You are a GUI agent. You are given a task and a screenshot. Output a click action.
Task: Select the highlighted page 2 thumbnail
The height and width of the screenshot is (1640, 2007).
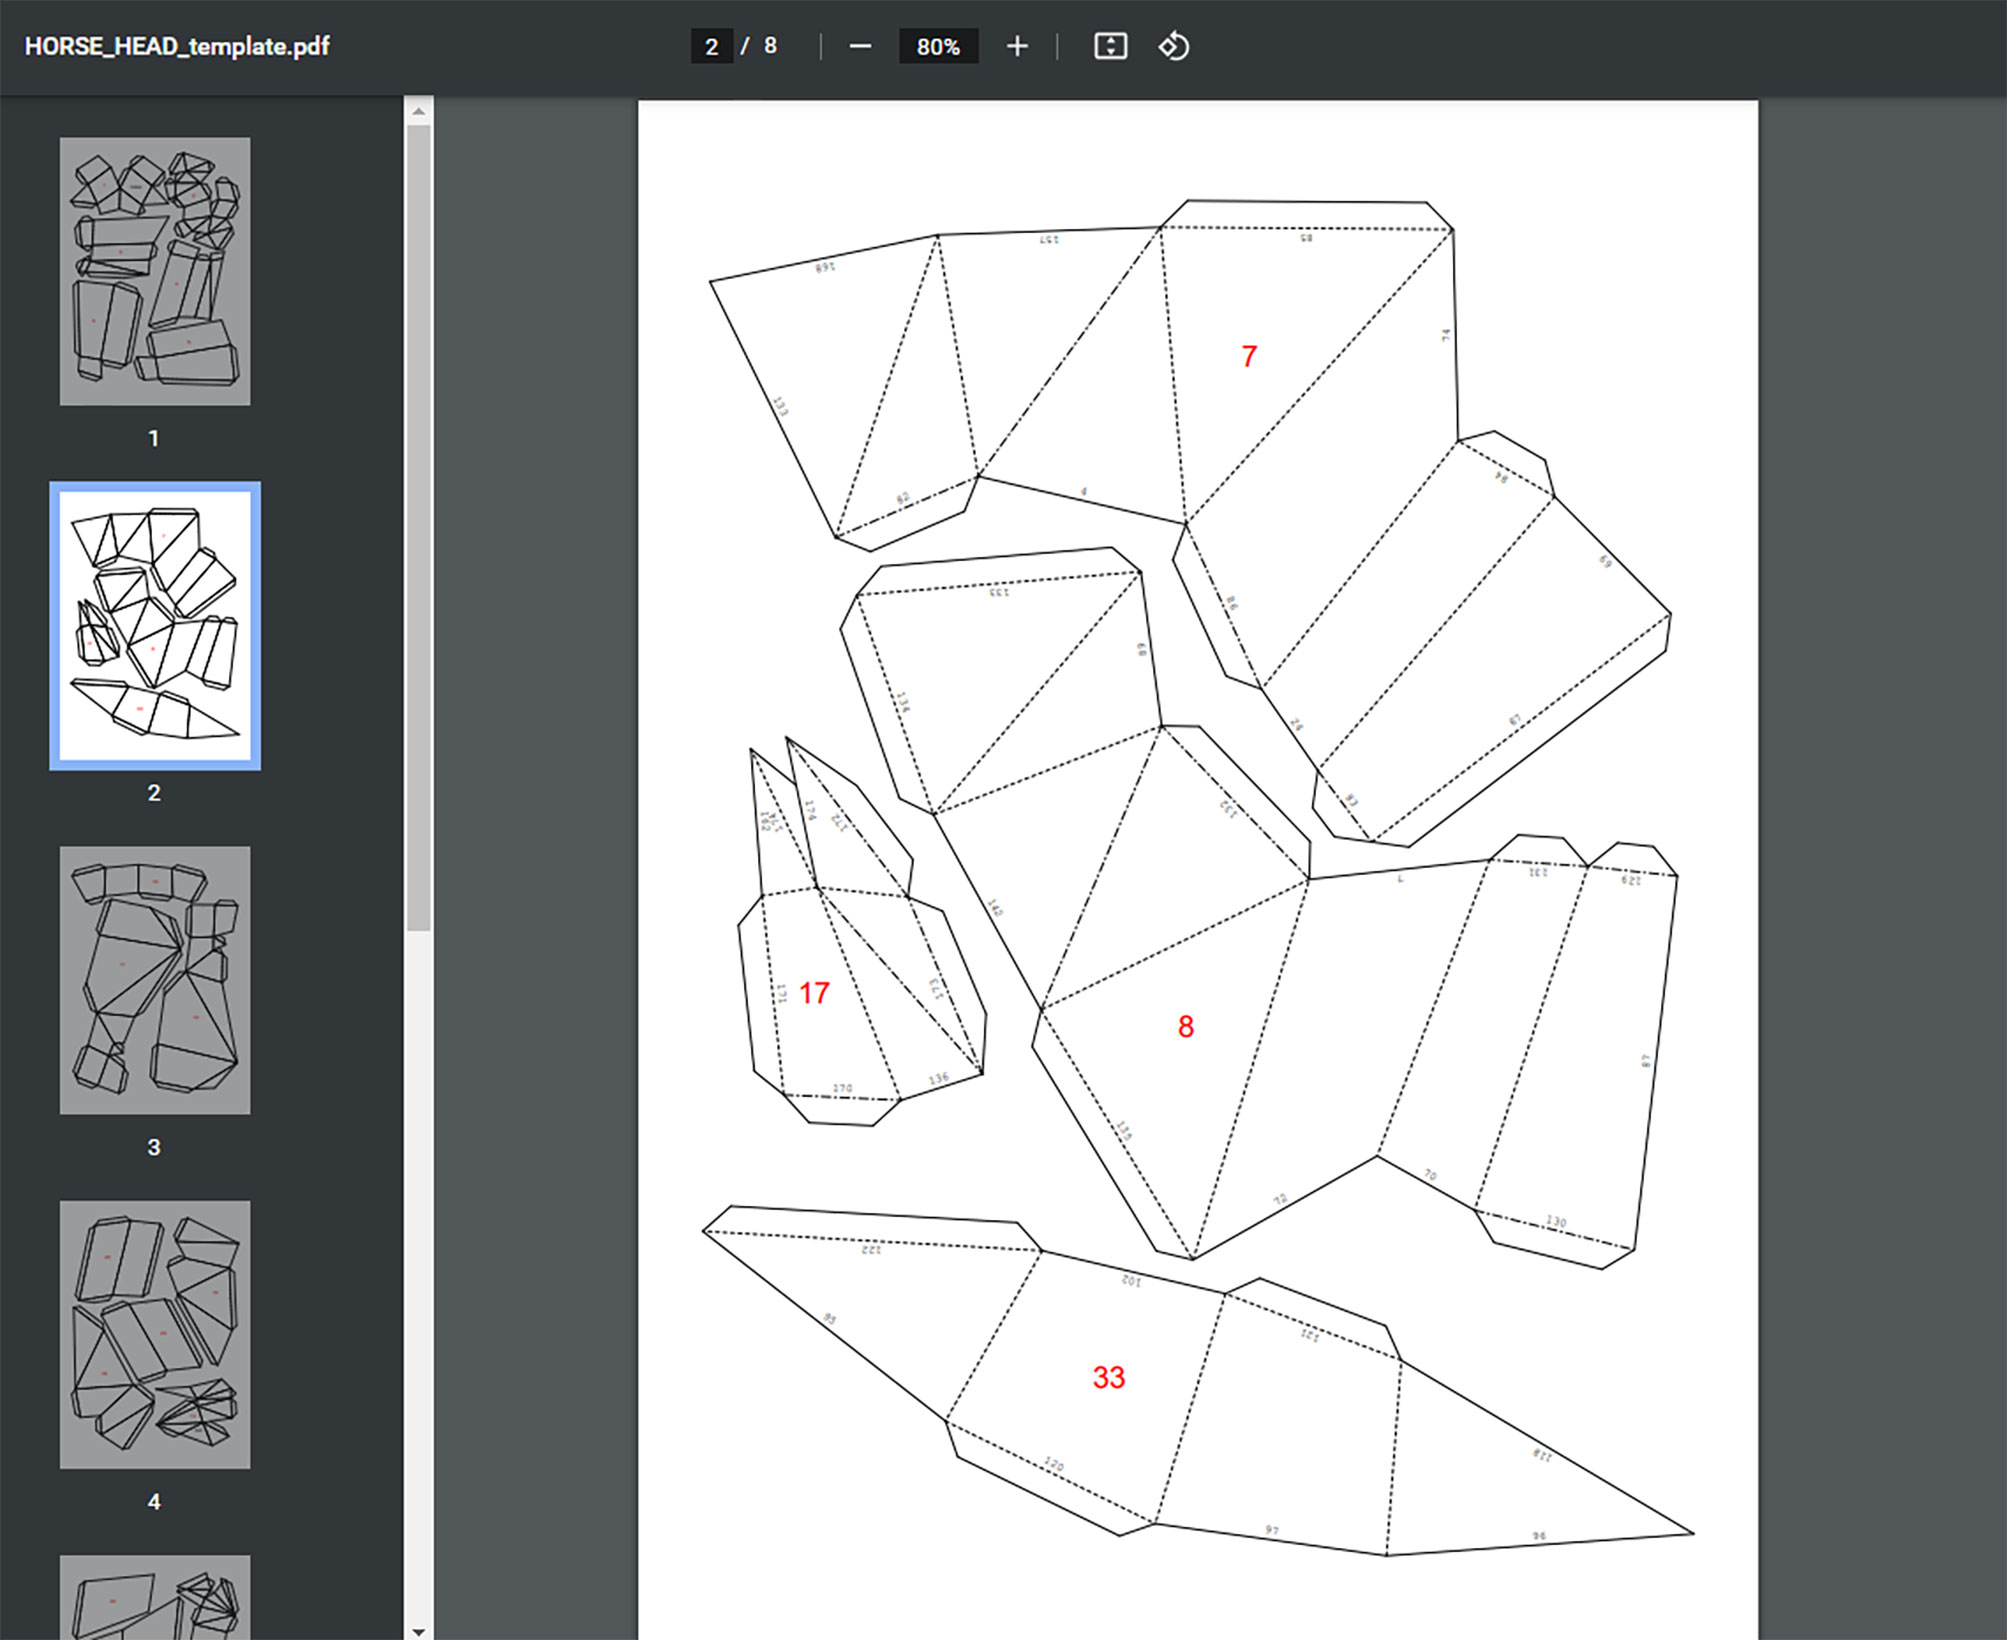[x=155, y=626]
